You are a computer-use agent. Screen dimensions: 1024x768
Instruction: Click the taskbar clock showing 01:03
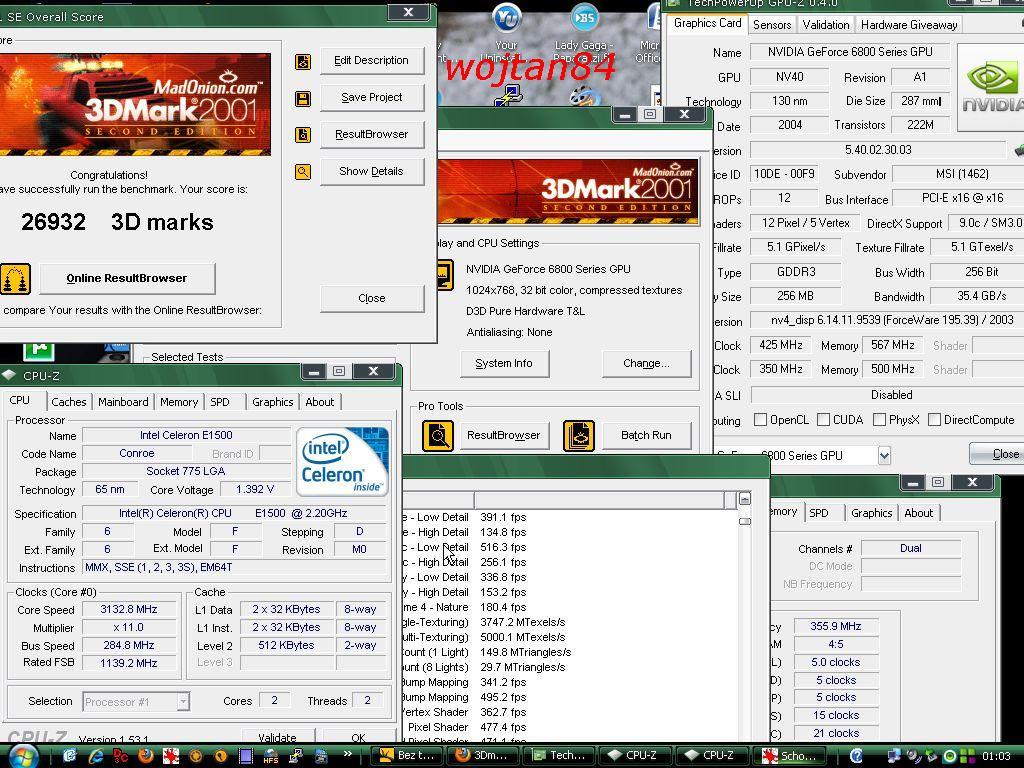995,756
